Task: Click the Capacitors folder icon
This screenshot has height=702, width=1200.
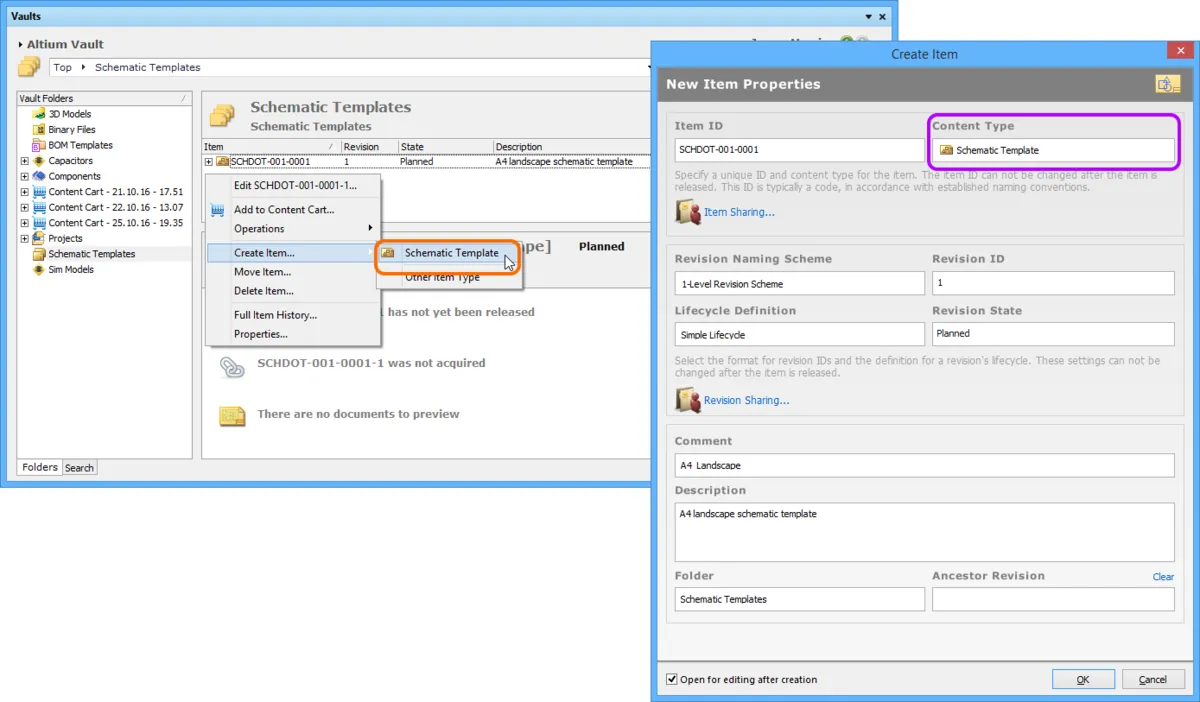Action: [x=39, y=160]
